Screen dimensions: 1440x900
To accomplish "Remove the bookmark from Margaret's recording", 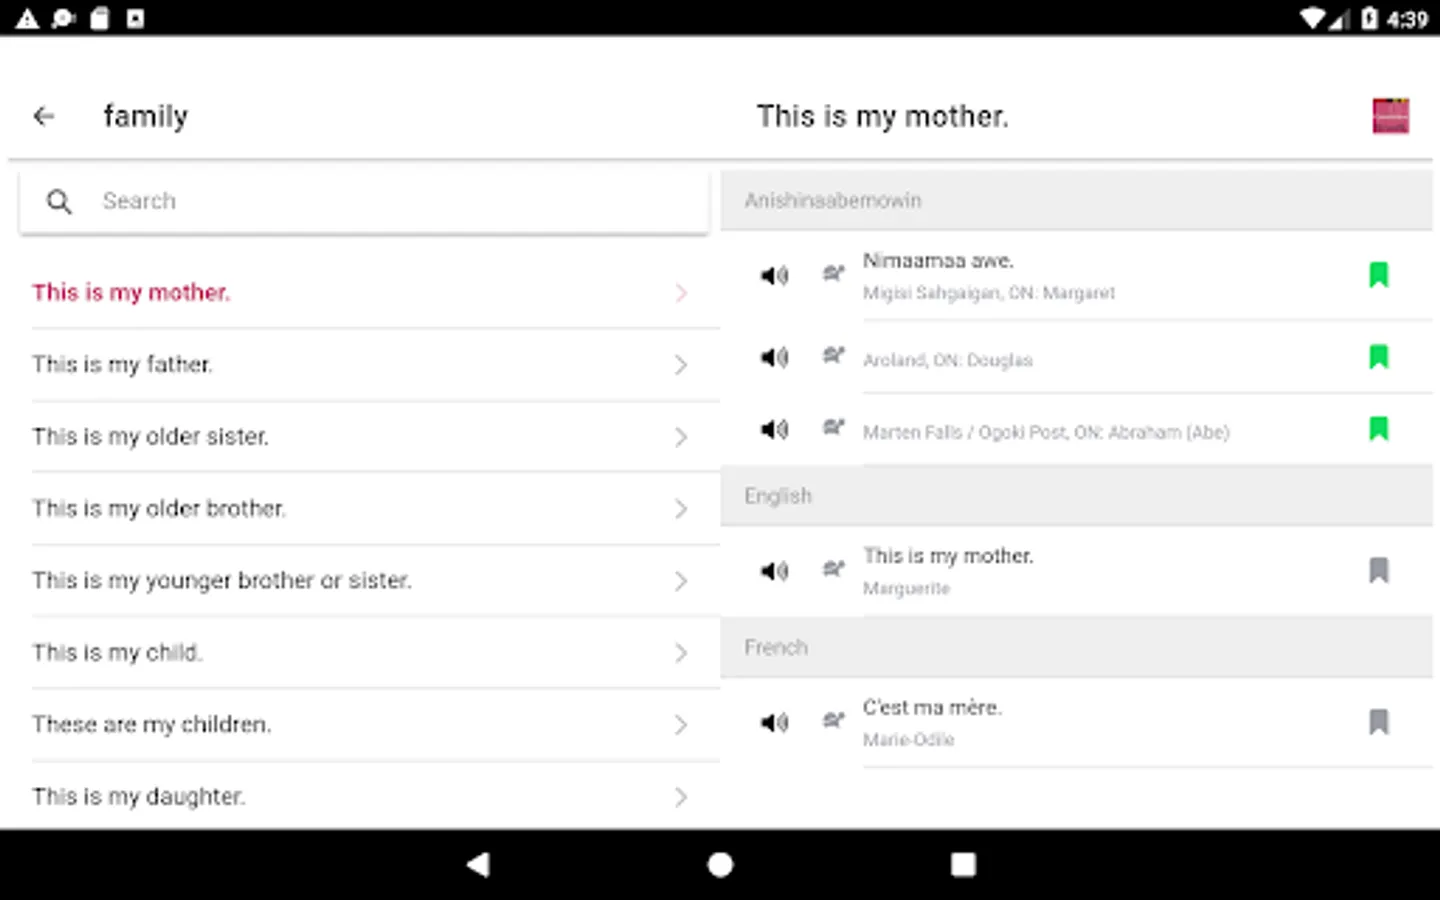I will coord(1378,275).
